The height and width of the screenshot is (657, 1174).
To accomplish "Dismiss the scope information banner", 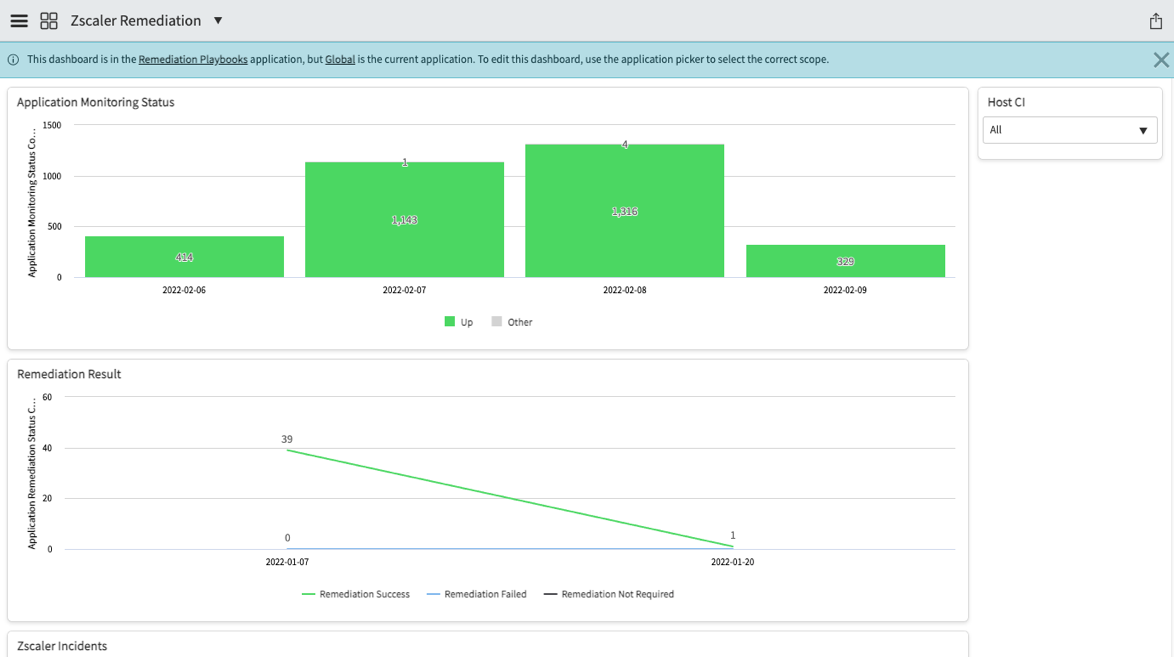I will coord(1161,60).
